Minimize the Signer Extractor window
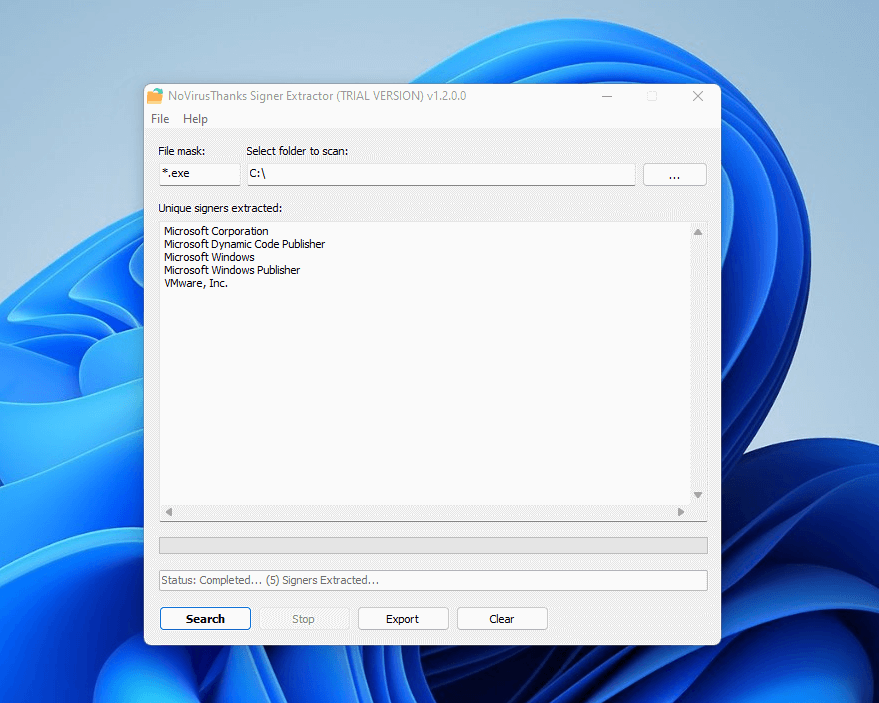 pos(607,96)
